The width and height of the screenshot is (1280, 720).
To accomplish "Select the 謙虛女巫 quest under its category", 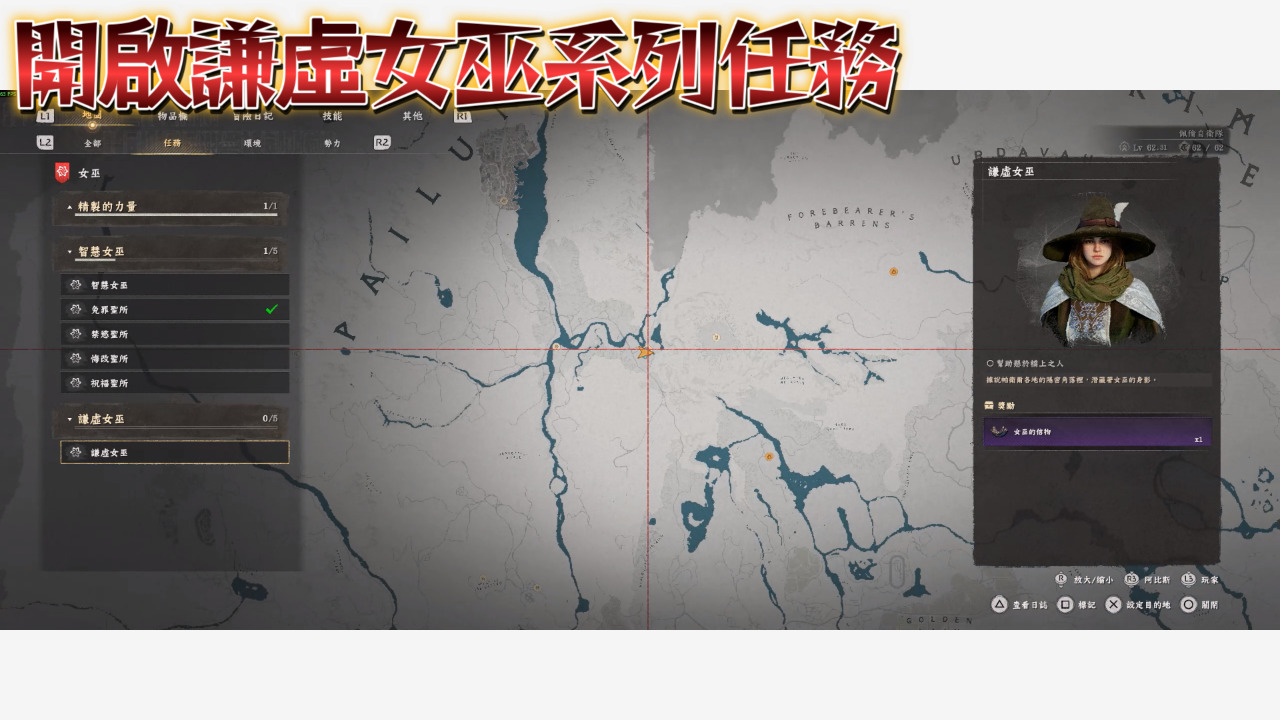I will [175, 453].
